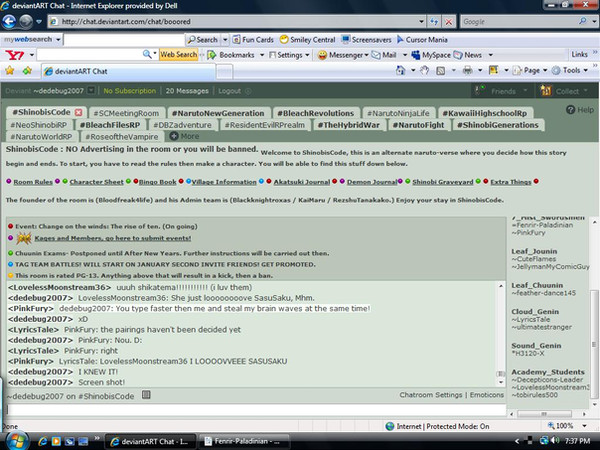Click the small icon beside #ShinobisCode status line
600x450 pixels.
pyautogui.click(x=146, y=395)
